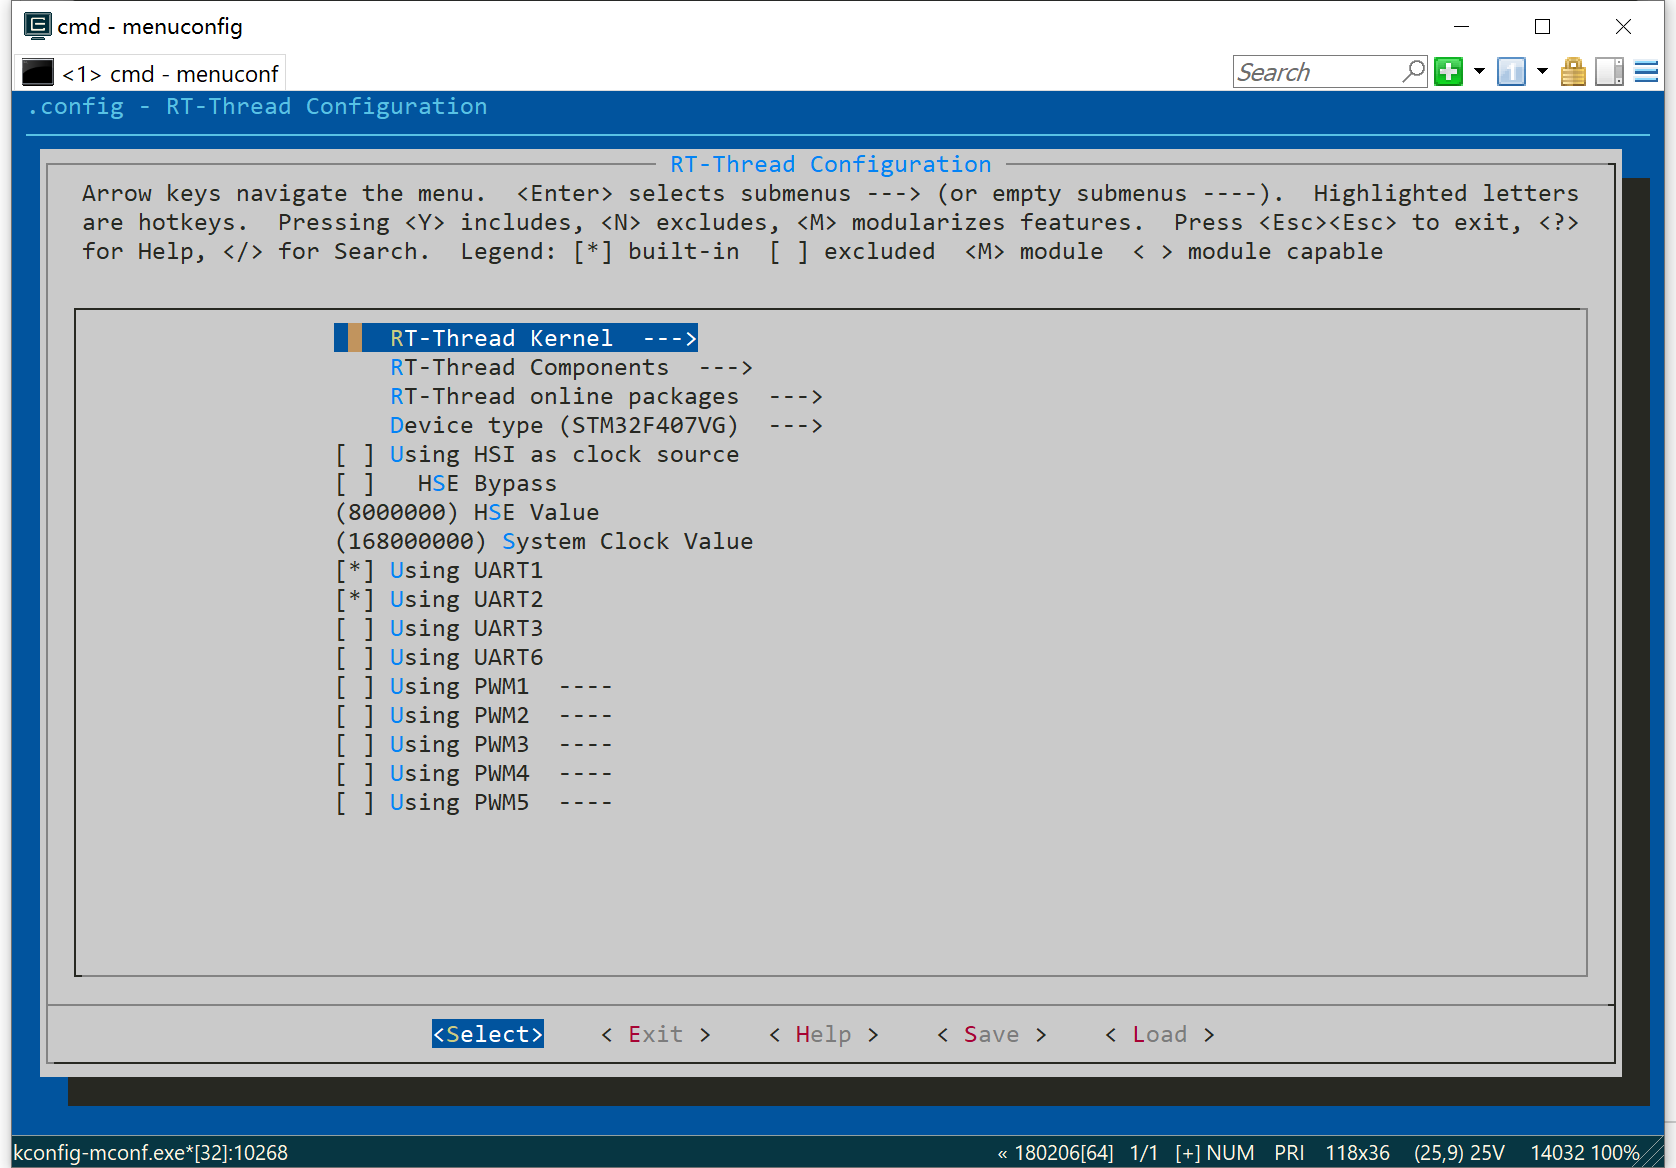
Task: Click the '14032 100%' status bar entry
Action: 1585,1153
